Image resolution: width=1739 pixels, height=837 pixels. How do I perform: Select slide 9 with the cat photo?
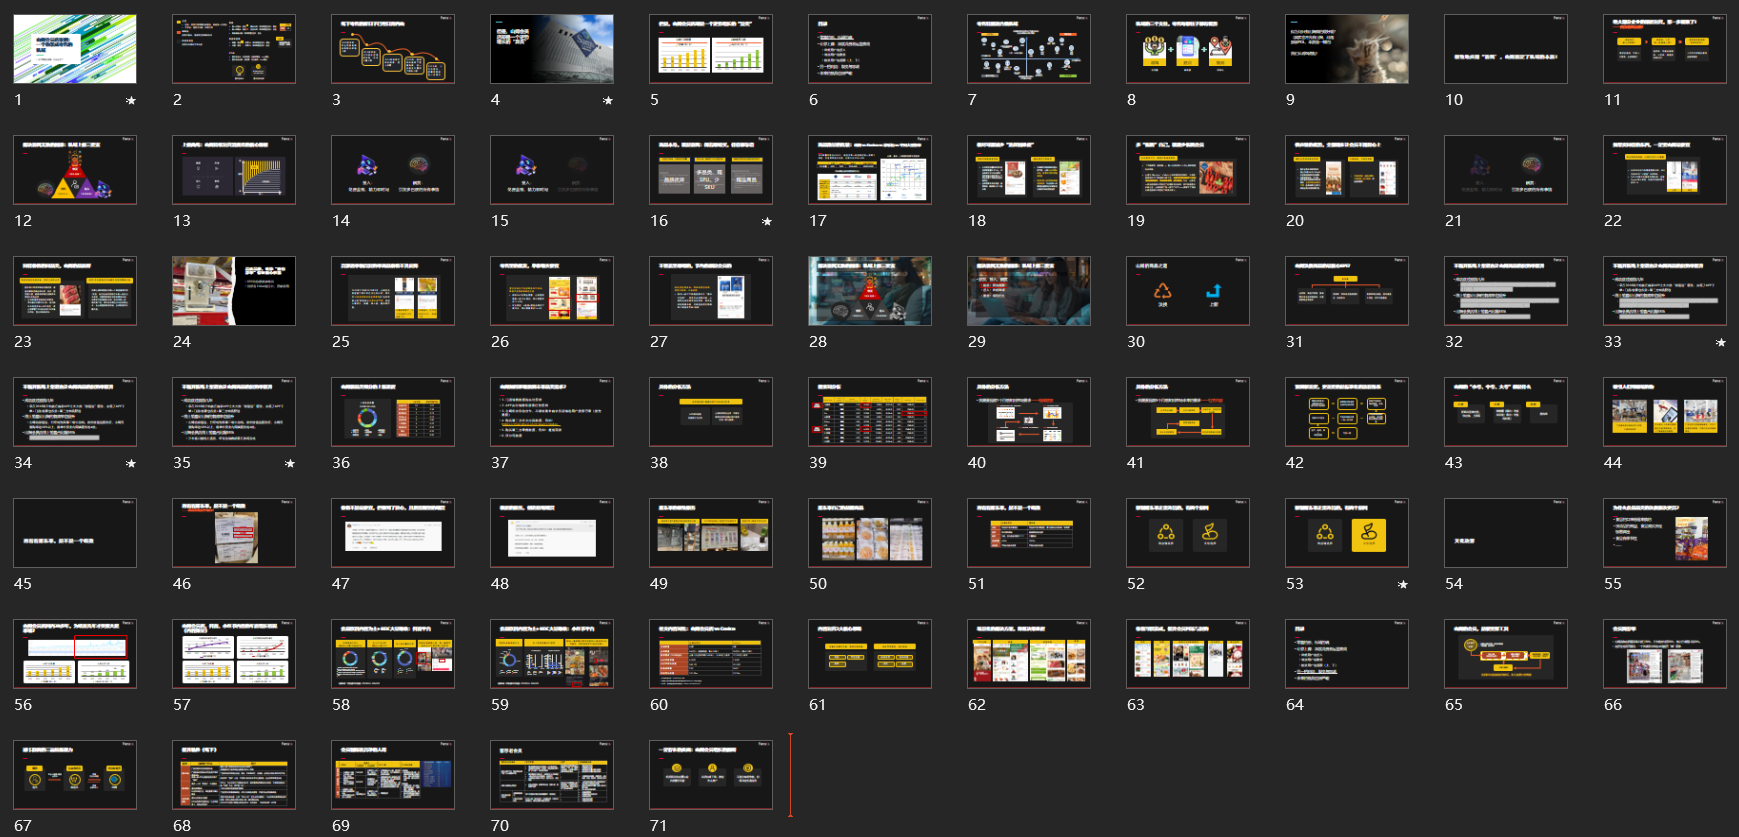[1346, 49]
